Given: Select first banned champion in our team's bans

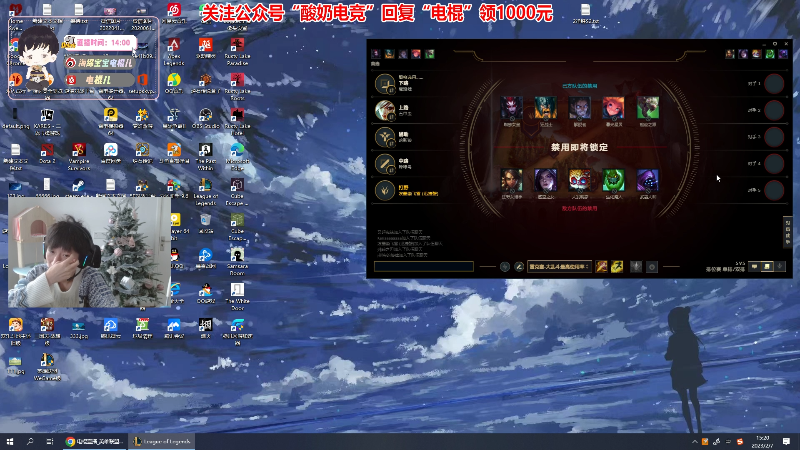Looking at the screenshot, I should pos(511,108).
